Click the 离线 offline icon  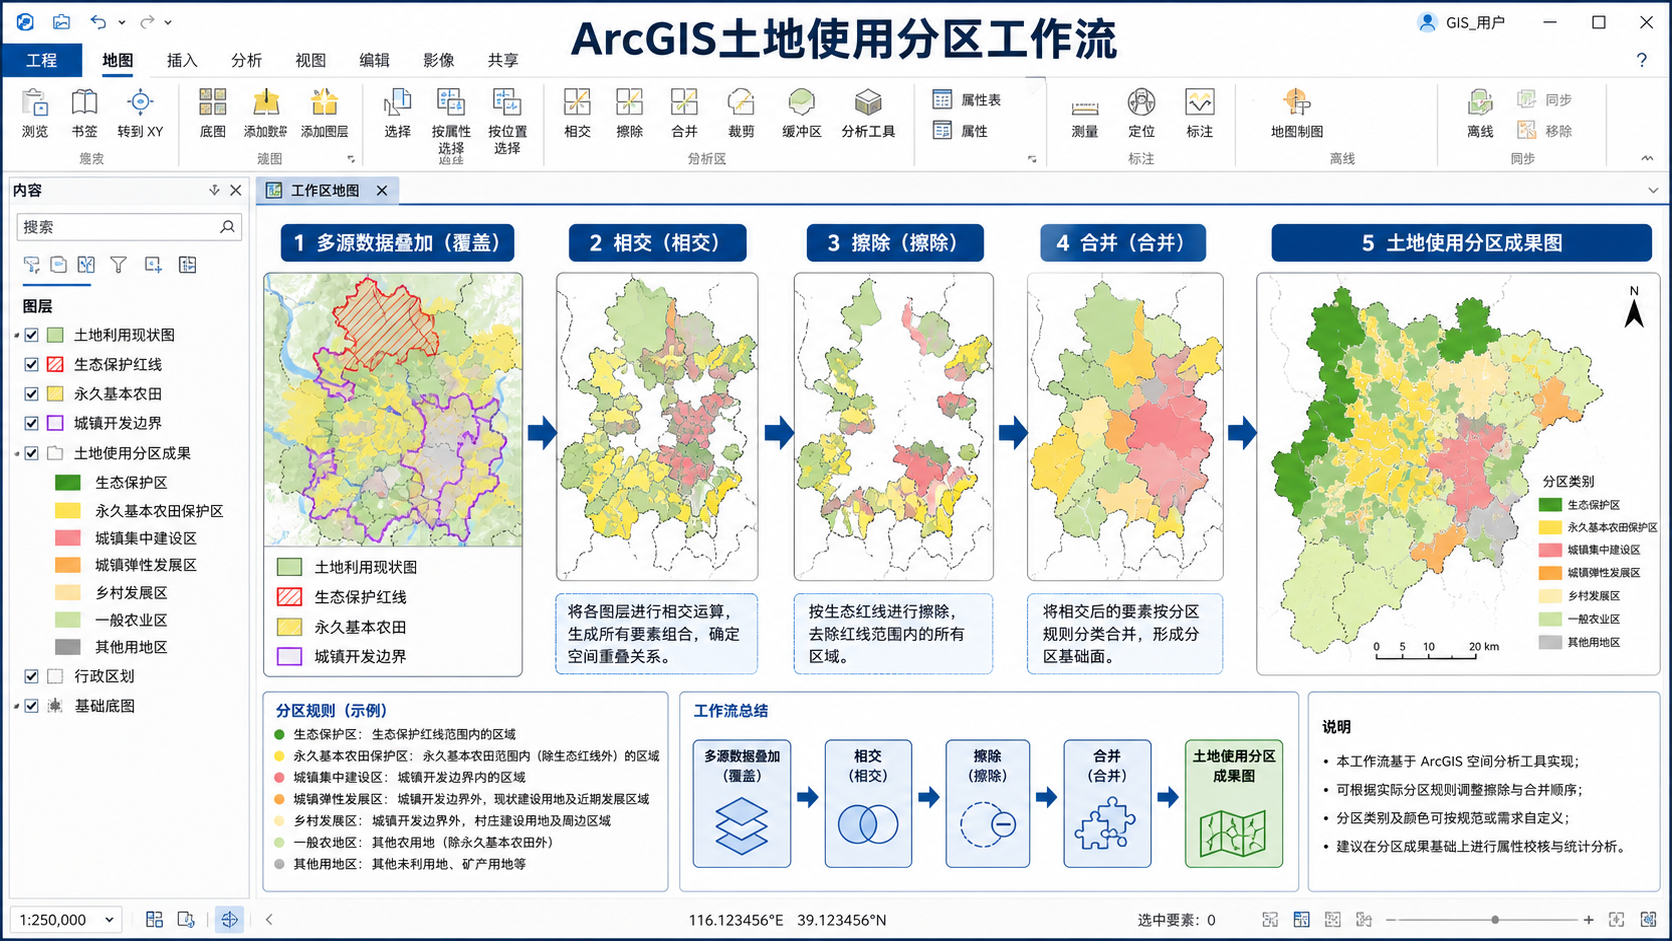1480,101
